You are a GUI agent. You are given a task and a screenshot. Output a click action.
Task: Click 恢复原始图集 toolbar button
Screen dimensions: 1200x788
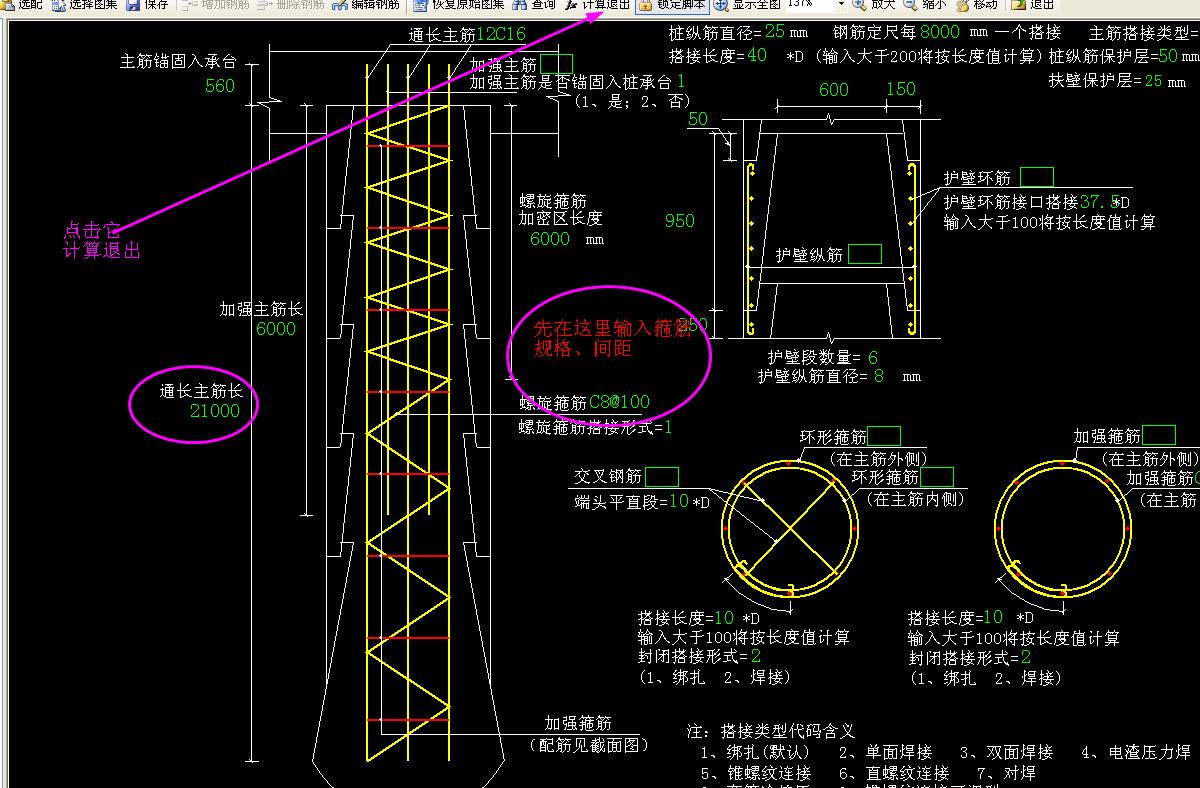(458, 4)
